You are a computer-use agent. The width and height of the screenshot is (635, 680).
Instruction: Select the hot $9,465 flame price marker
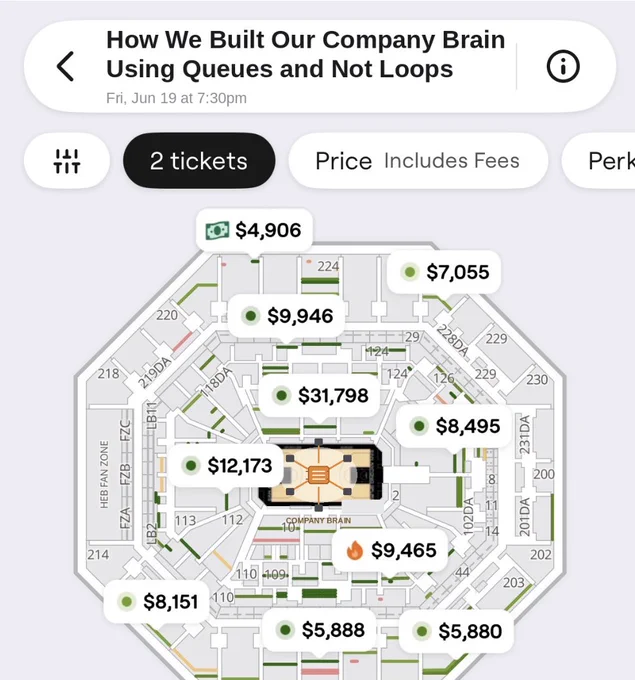390,550
